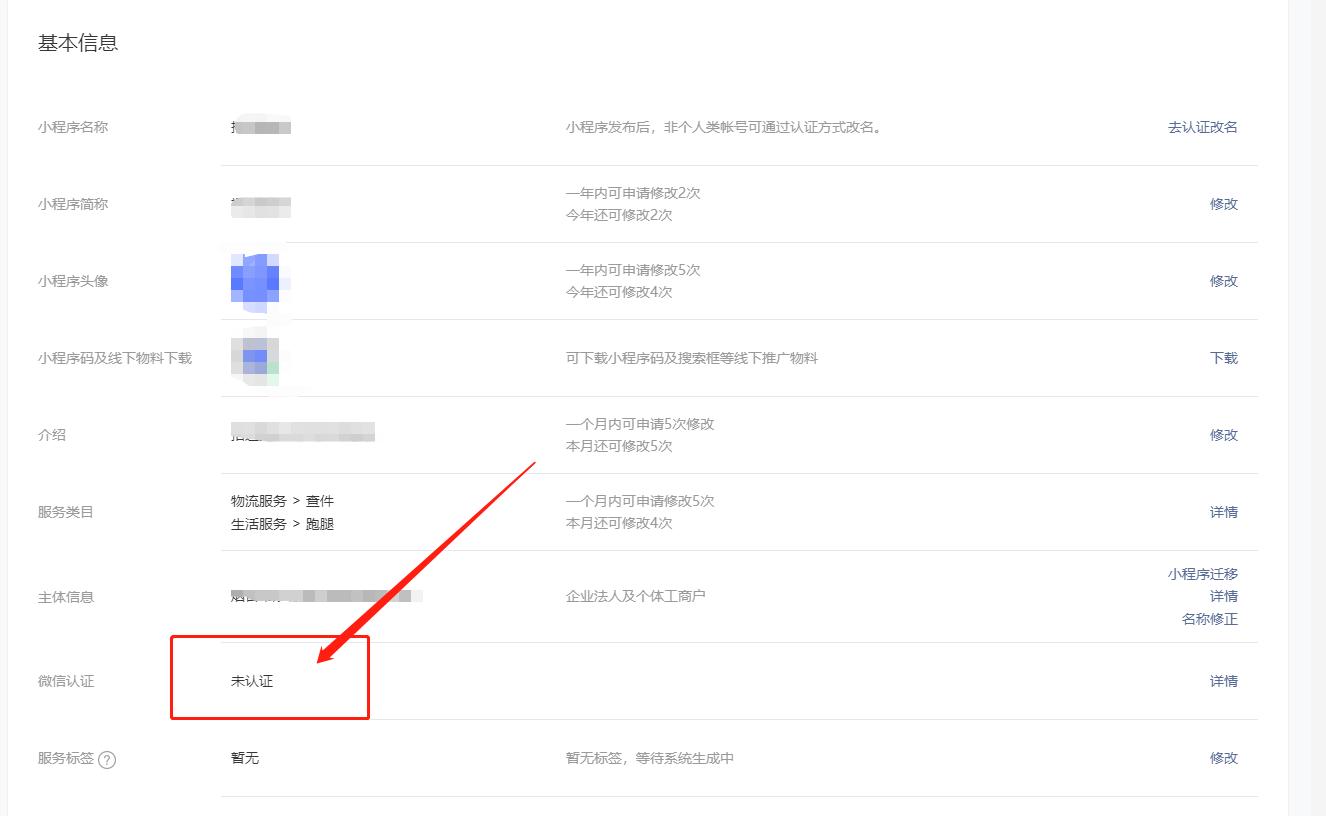Click the 企业法人及个体工商户 text
Viewport: 1326px width, 816px height.
636,596
